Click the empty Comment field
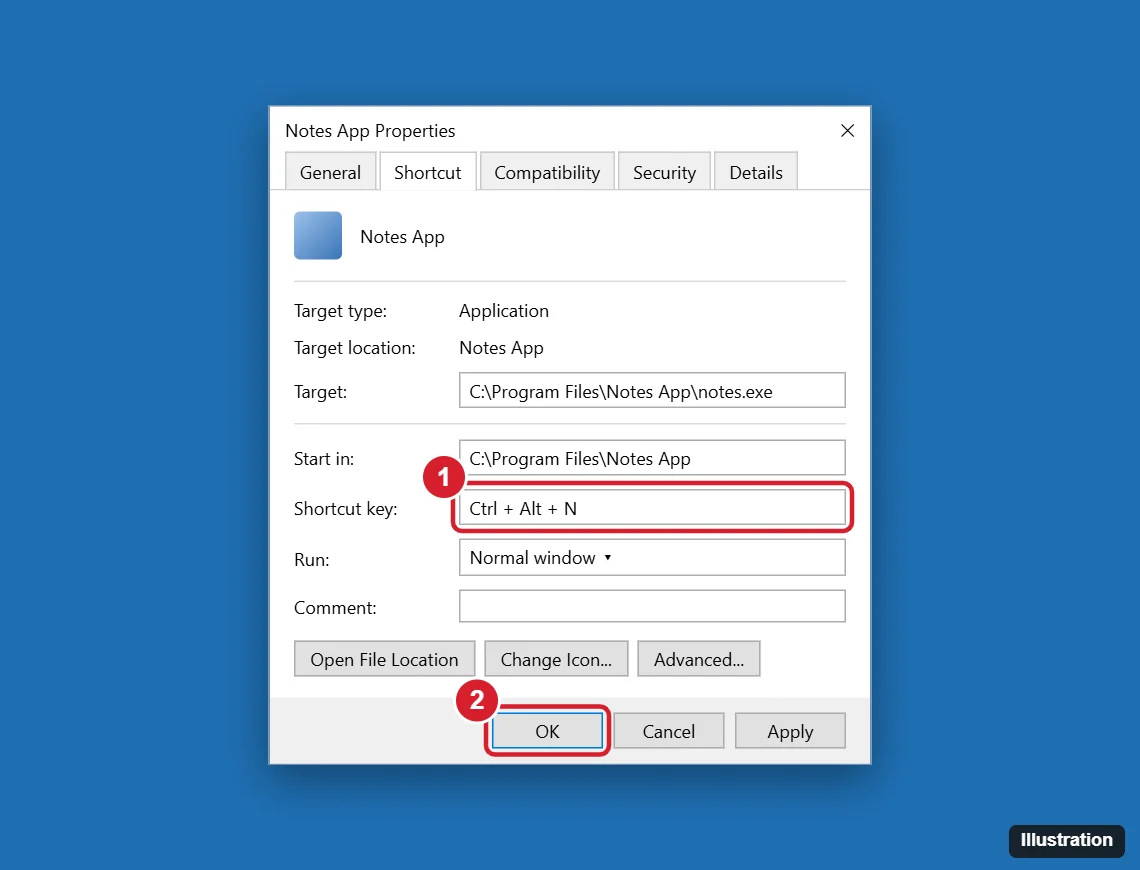Viewport: 1140px width, 870px height. (652, 606)
